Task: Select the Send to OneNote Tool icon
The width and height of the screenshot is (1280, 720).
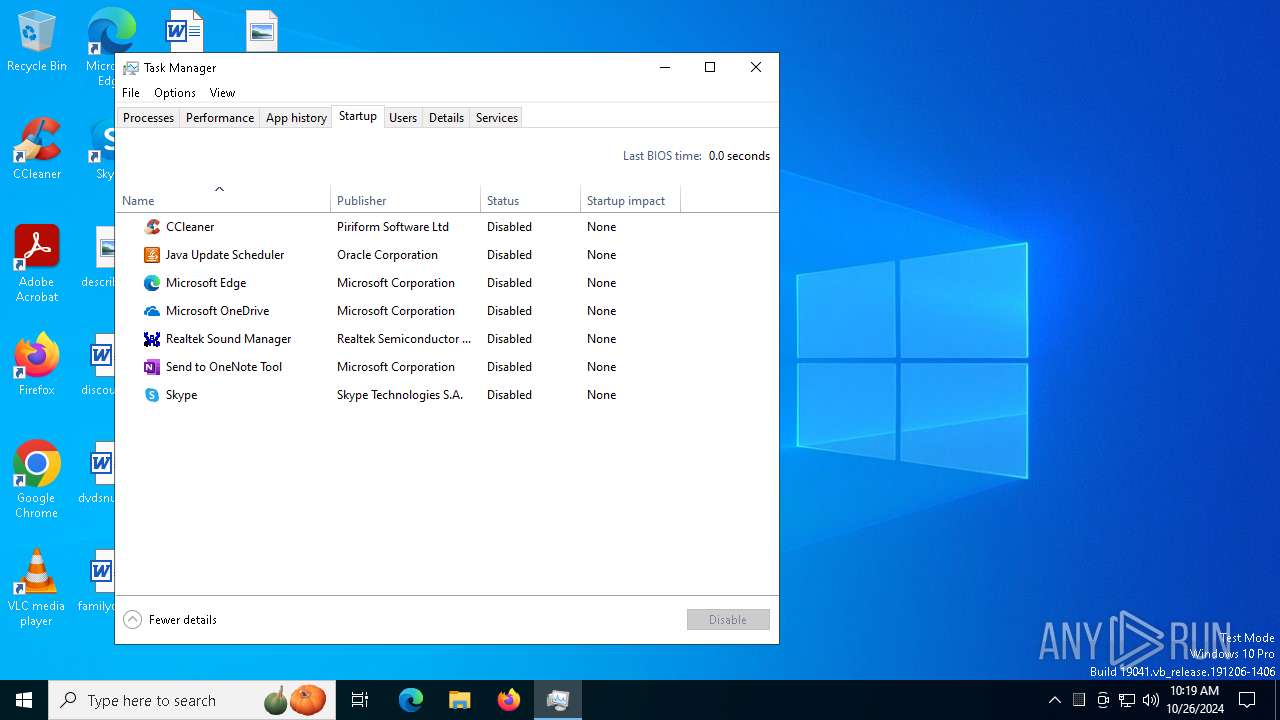Action: 152,367
